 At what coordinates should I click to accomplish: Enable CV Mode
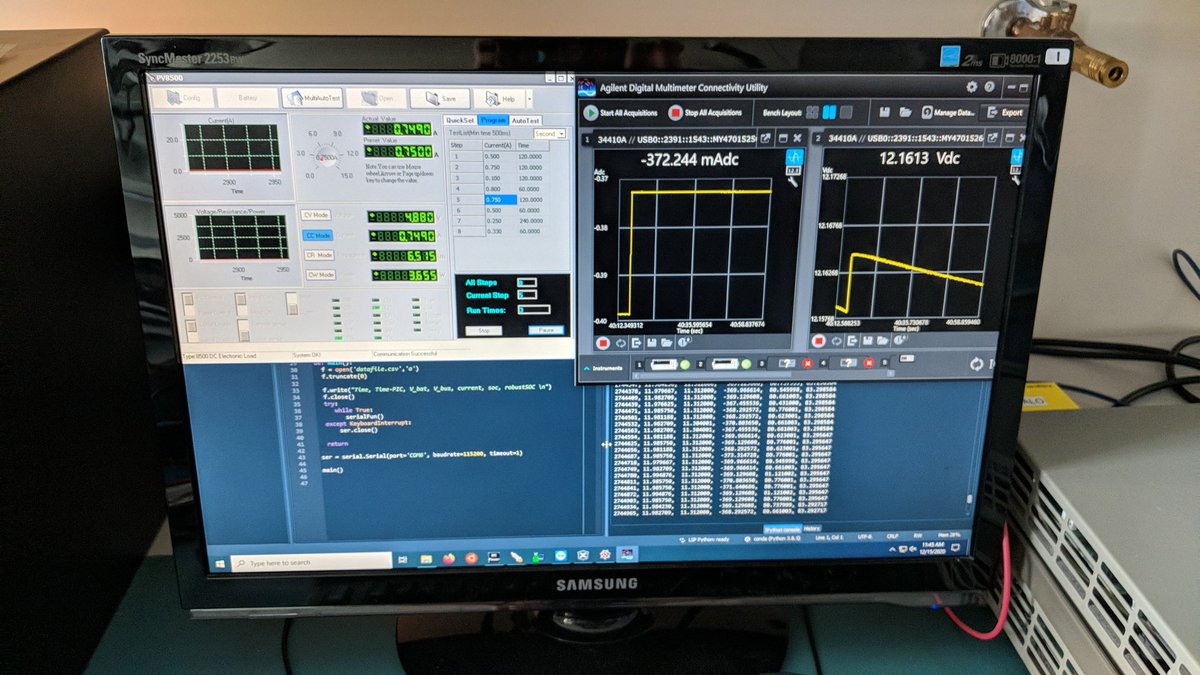coord(316,215)
